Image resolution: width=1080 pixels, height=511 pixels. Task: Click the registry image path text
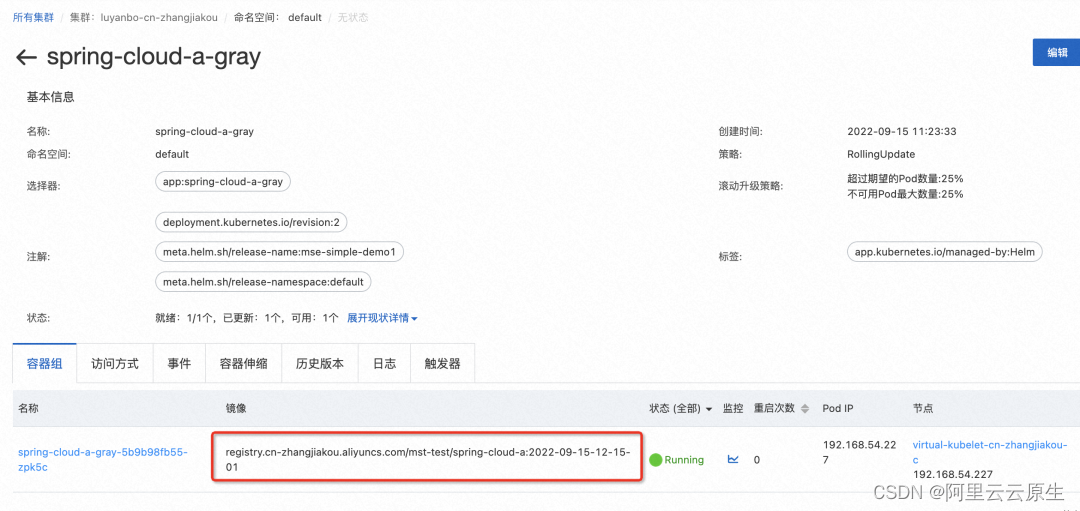(428, 459)
